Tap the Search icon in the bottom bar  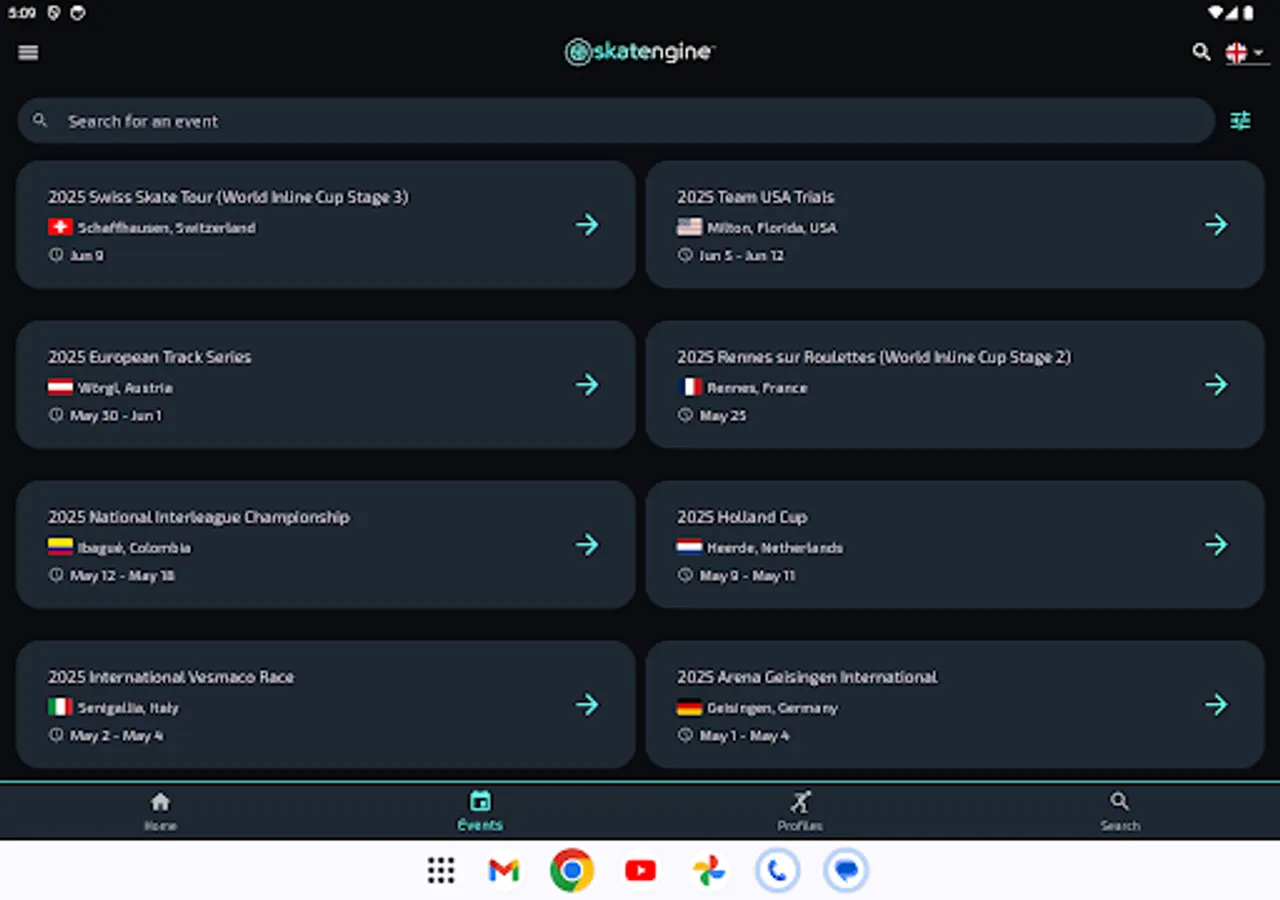(x=1119, y=801)
